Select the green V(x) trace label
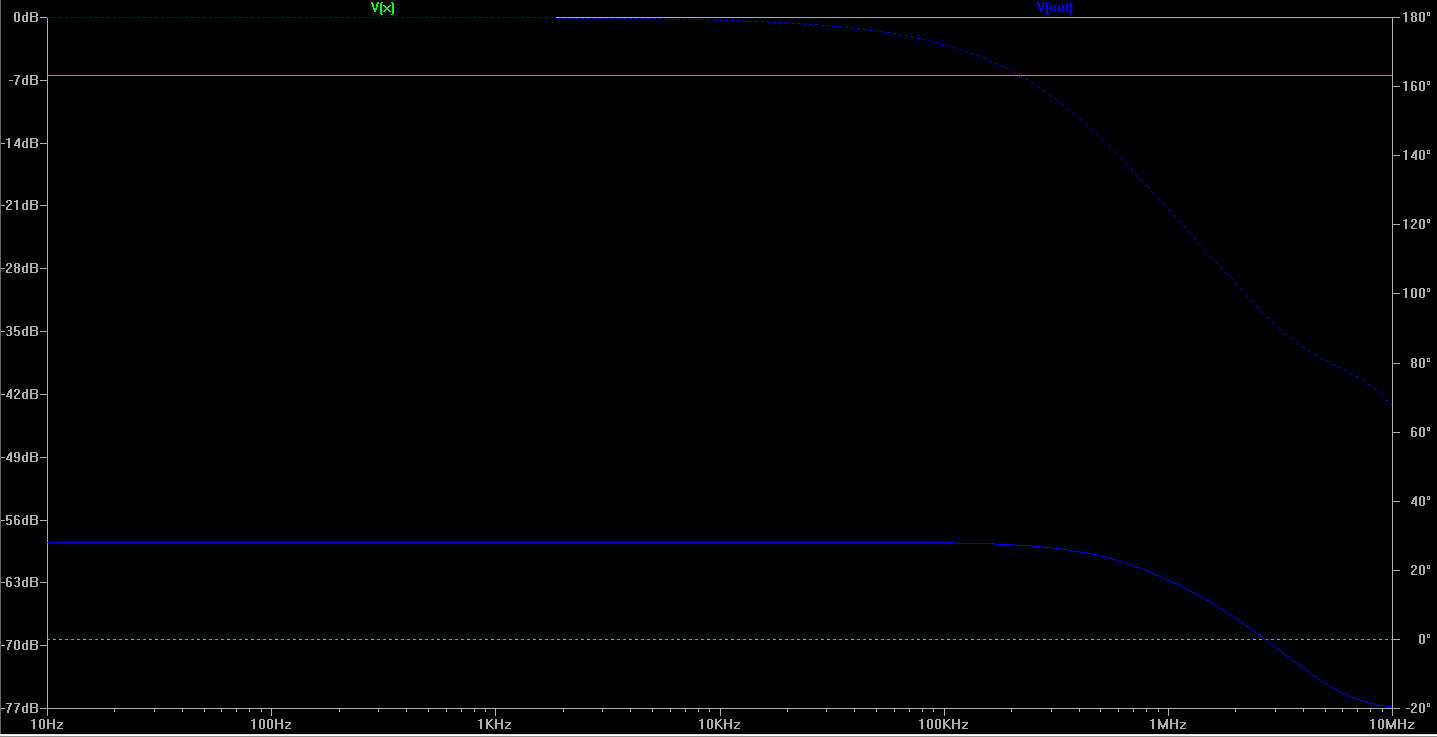The width and height of the screenshot is (1437, 737). click(x=383, y=8)
